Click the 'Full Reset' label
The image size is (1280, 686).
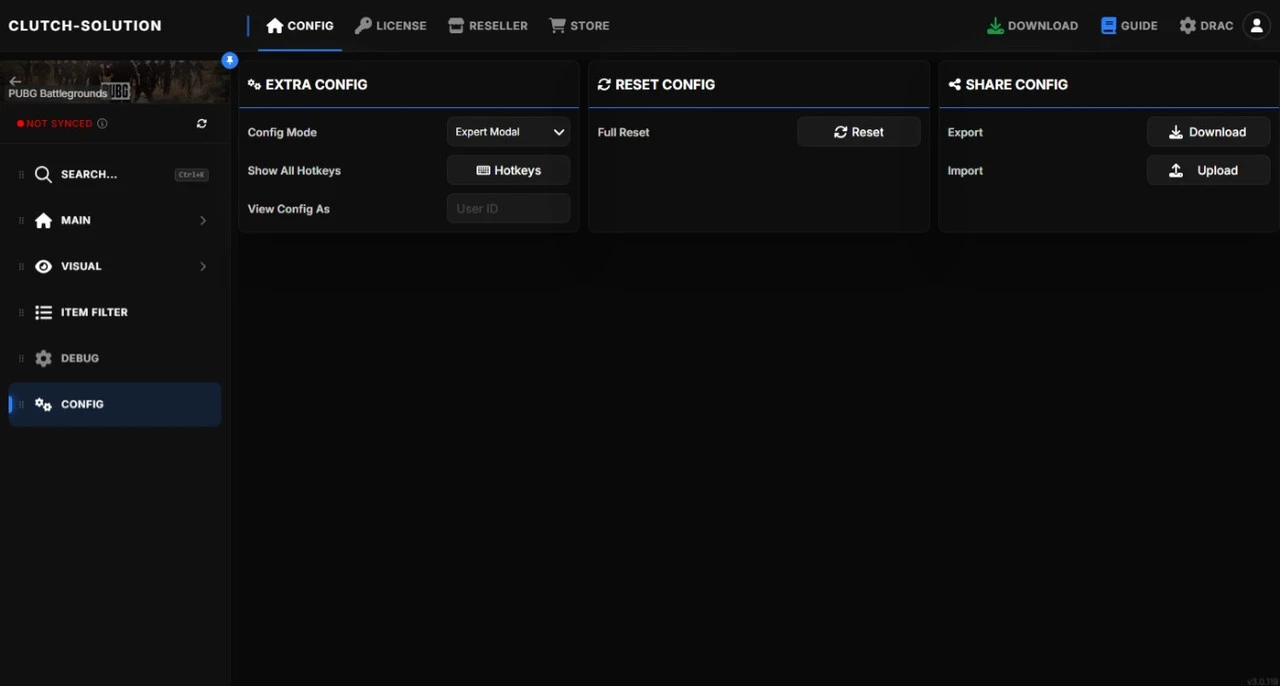coord(623,132)
